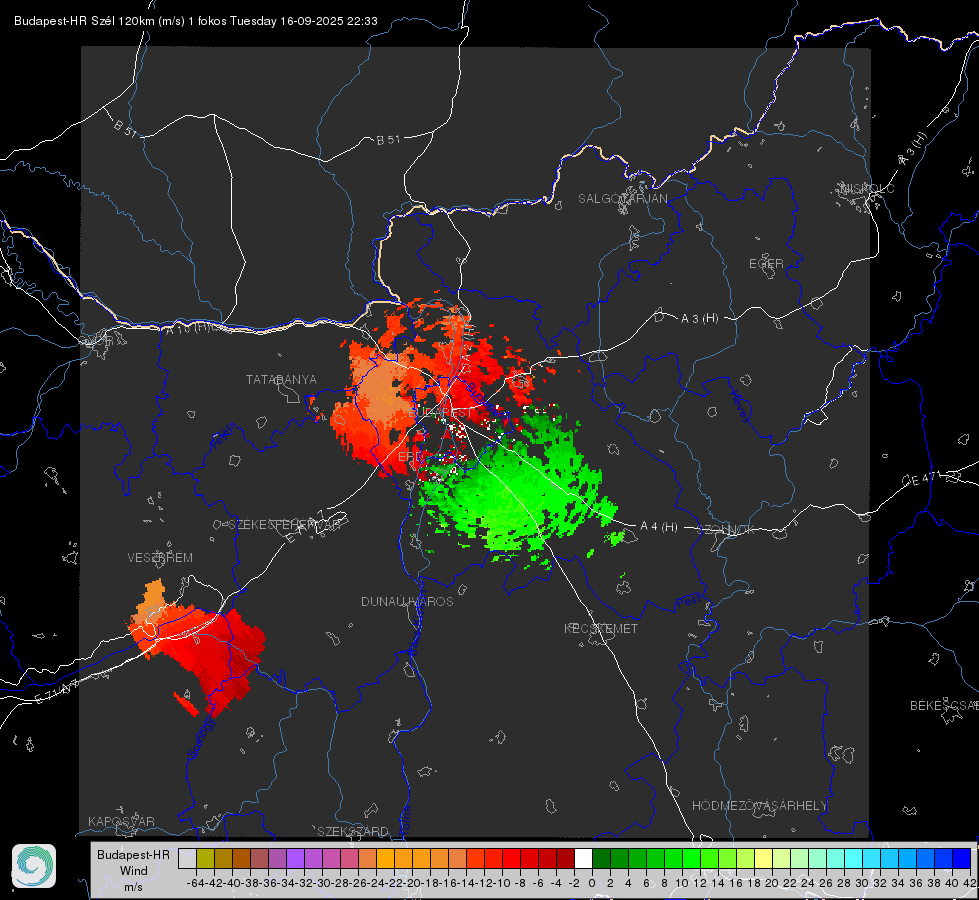
Task: Click the 'A 4 (H)' road label
Action: [x=659, y=527]
